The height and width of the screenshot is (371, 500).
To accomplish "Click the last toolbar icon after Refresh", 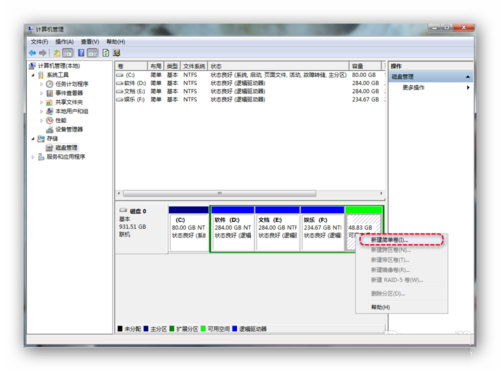I will tap(116, 53).
